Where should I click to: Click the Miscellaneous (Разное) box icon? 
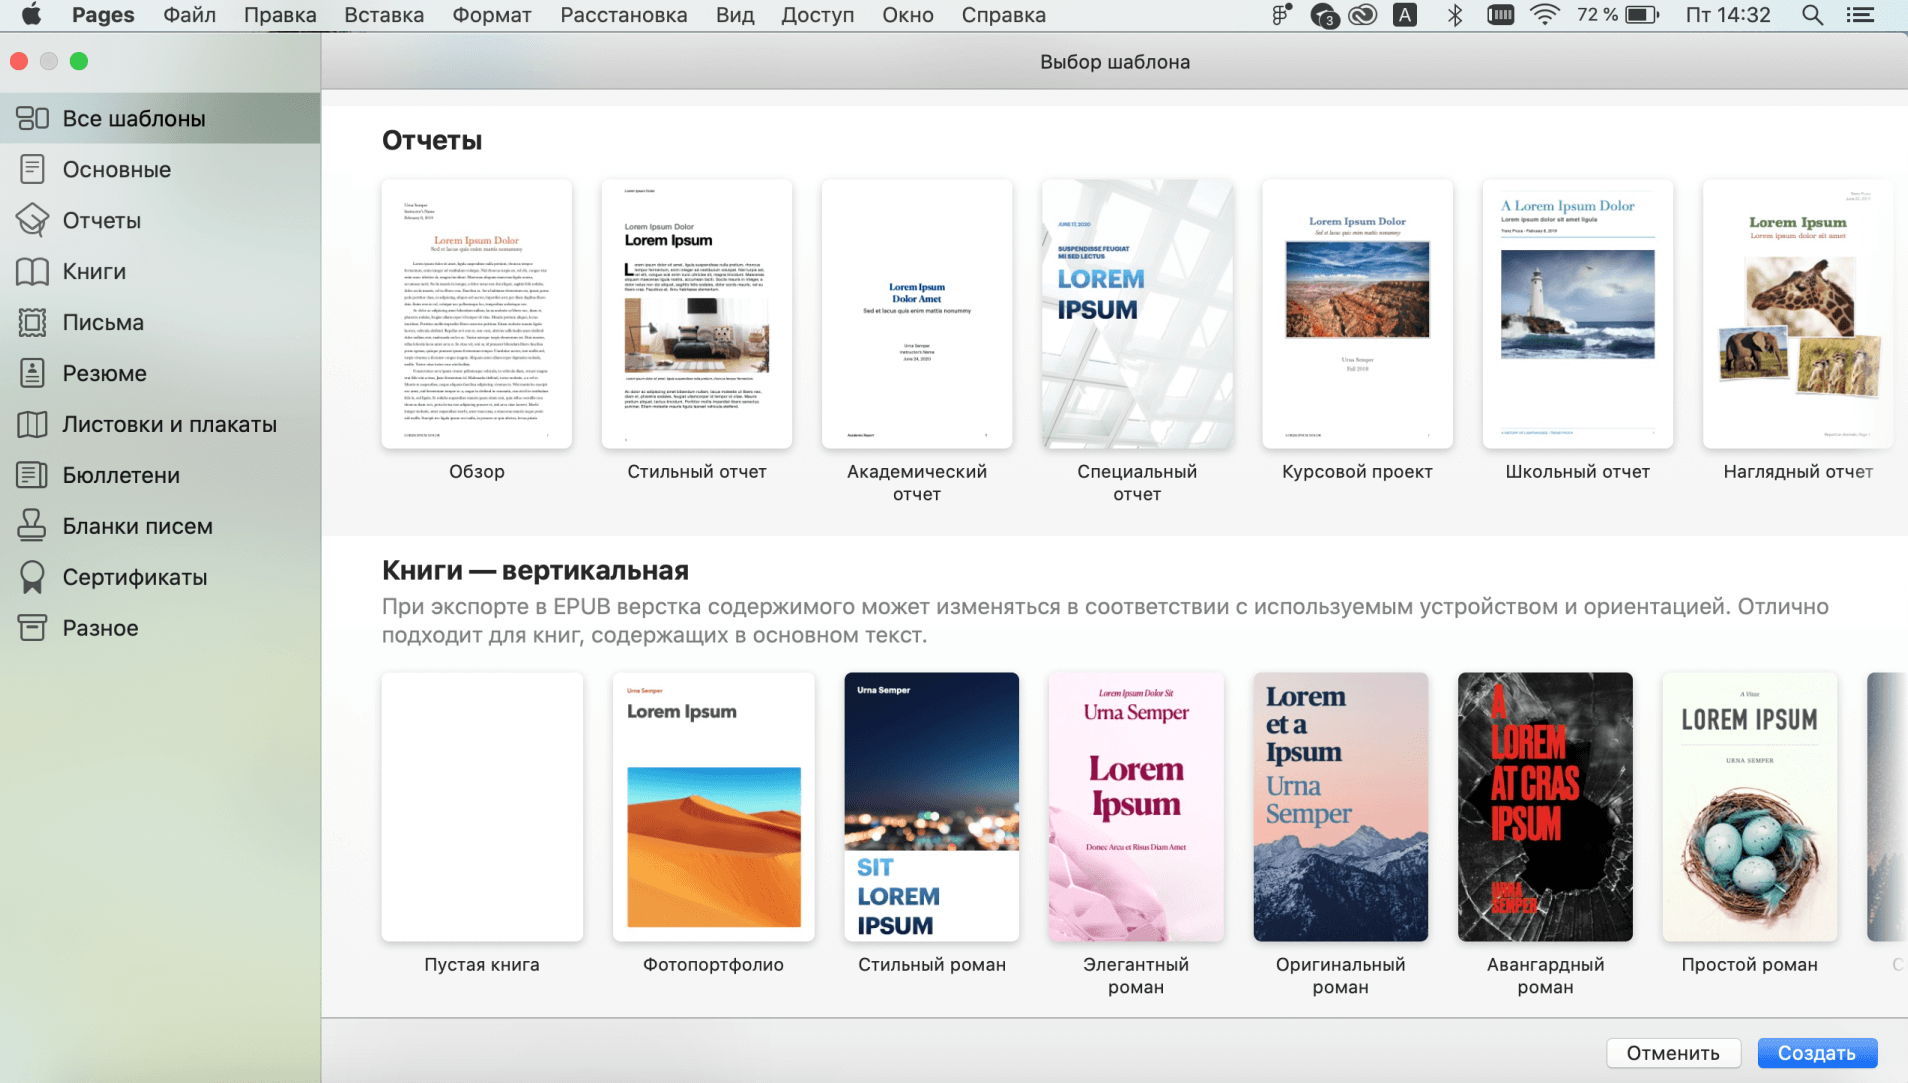[x=32, y=628]
